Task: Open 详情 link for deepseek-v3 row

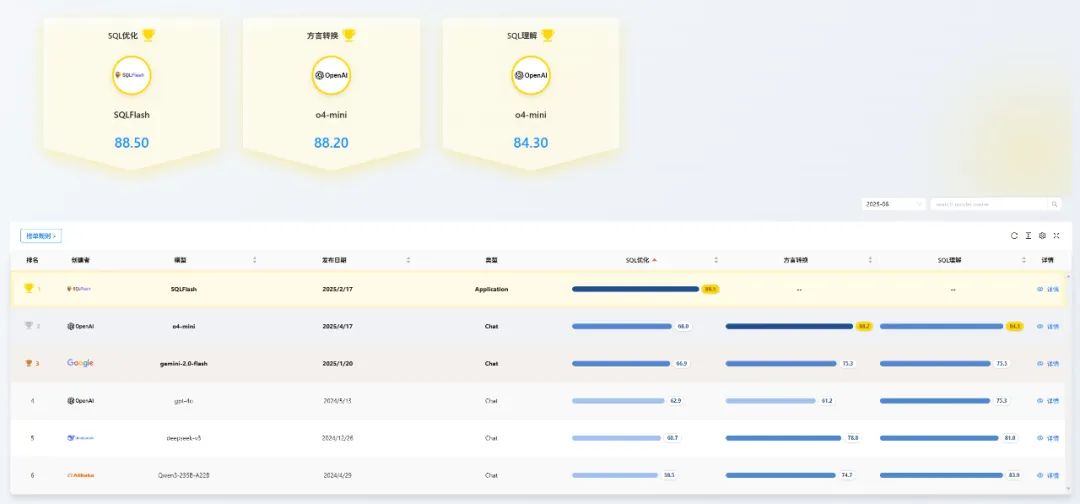Action: click(x=1048, y=438)
